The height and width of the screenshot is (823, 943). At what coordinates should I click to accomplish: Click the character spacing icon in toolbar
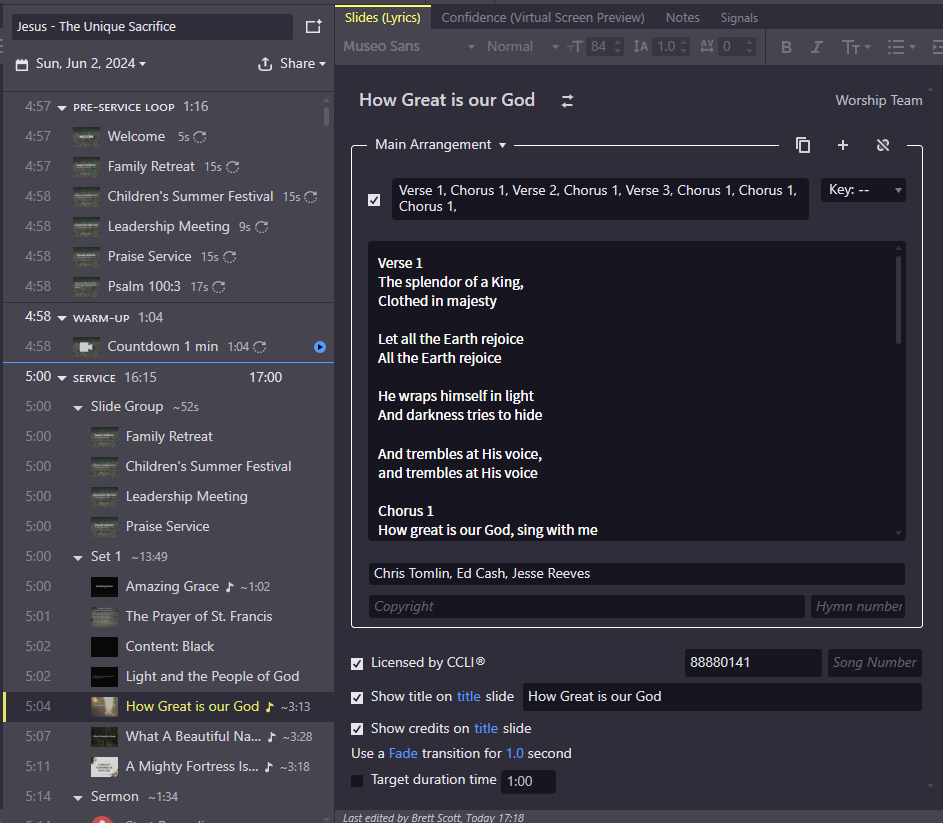(x=707, y=47)
